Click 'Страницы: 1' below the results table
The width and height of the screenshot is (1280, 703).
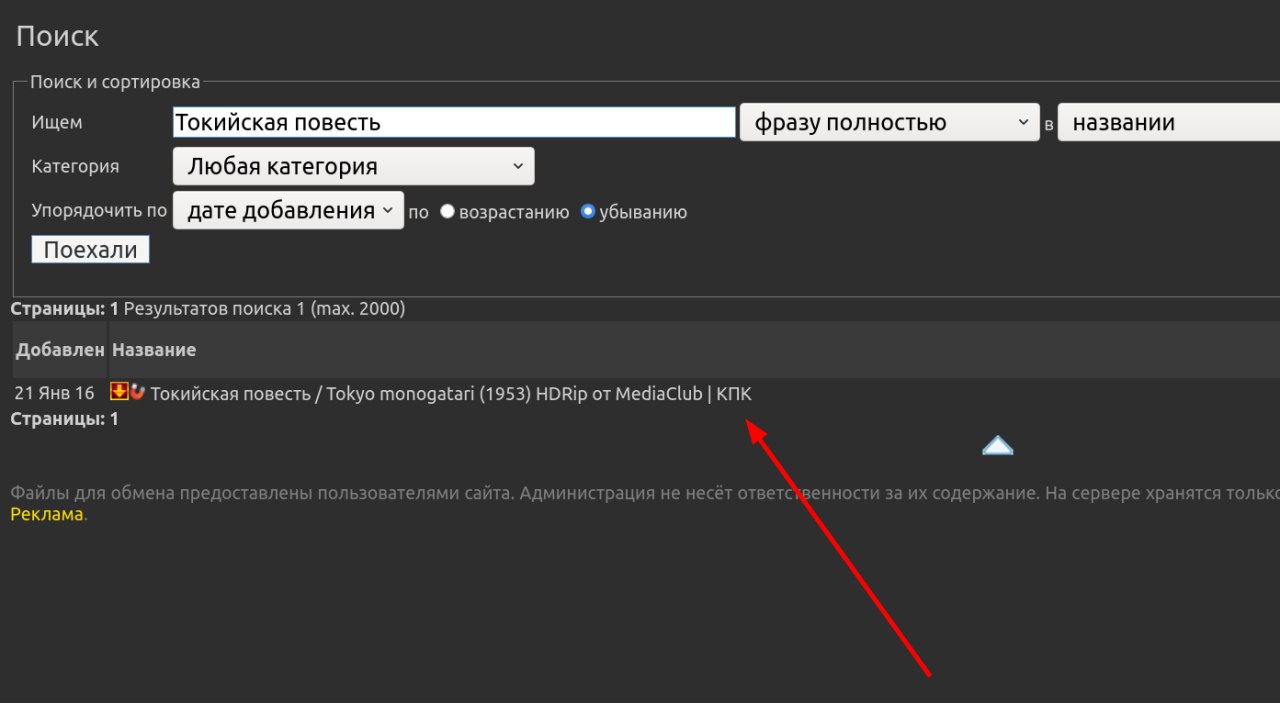[64, 419]
